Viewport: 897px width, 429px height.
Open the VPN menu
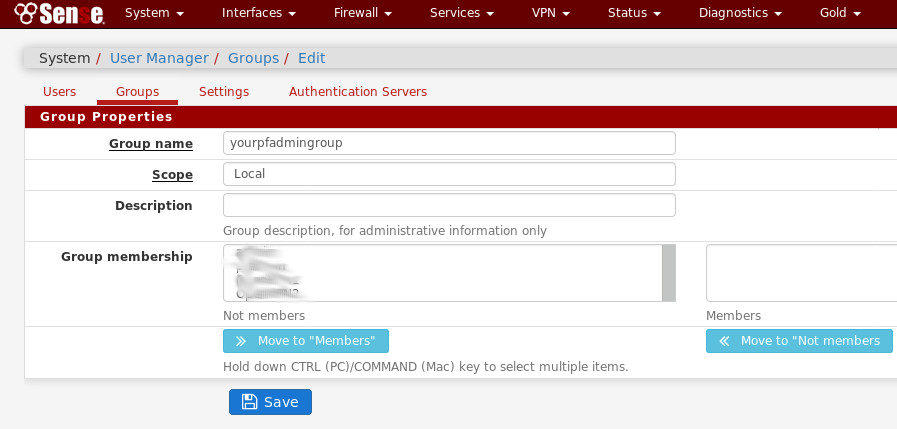(551, 14)
